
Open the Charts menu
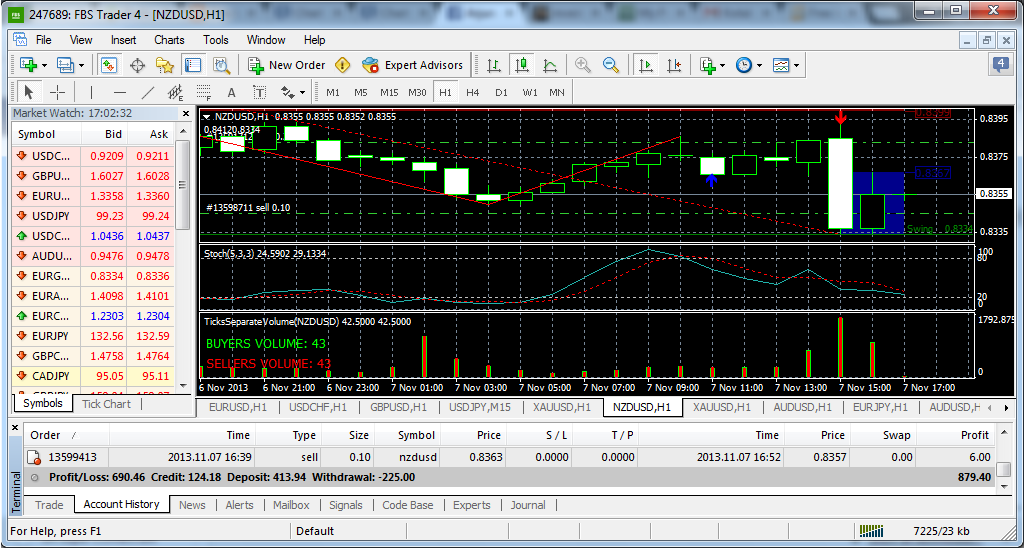pyautogui.click(x=169, y=40)
